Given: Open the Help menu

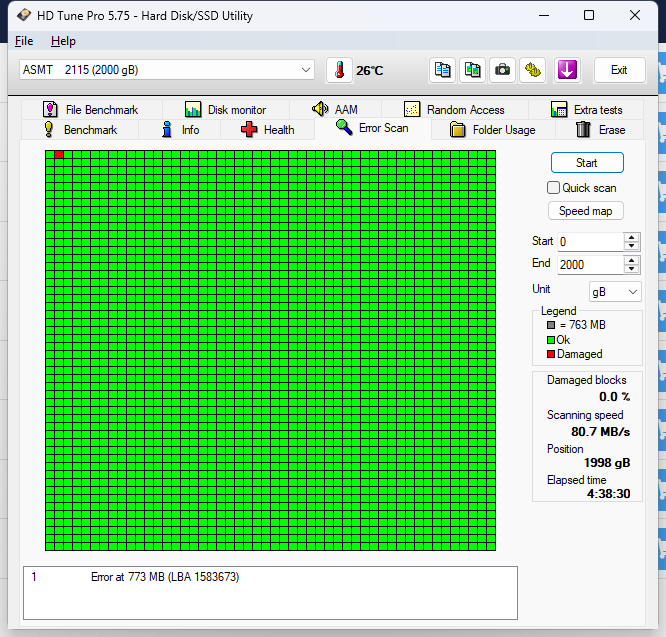Looking at the screenshot, I should point(63,41).
